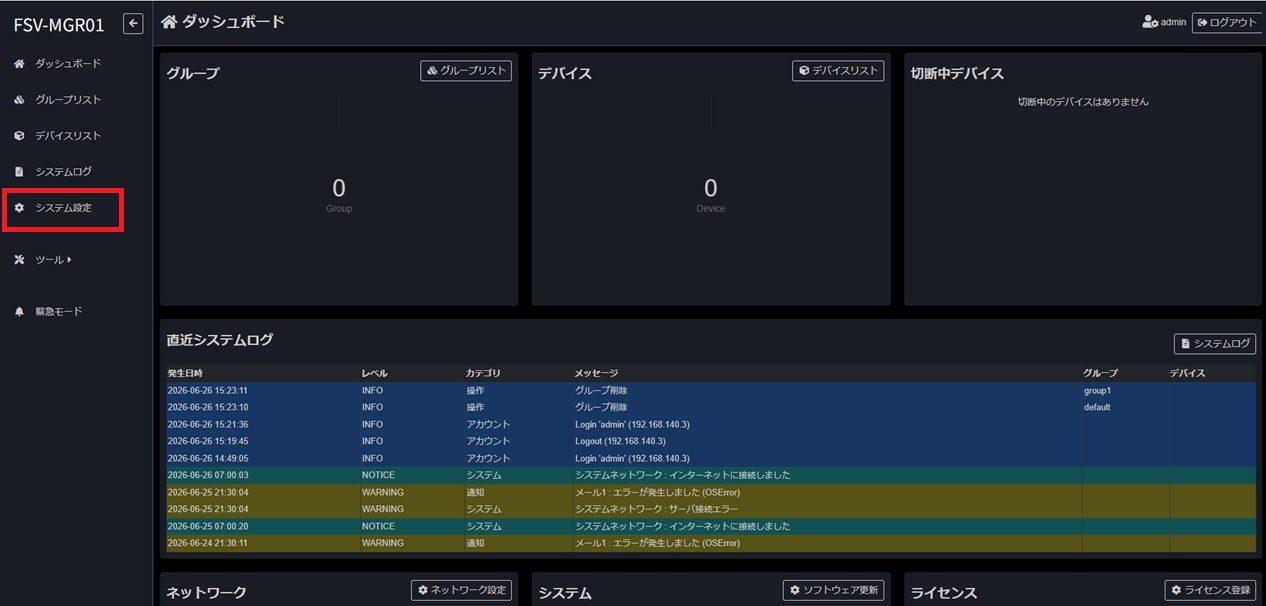This screenshot has height=606, width=1266.
Task: Click the system settings gear icon in sidebar
Action: click(19, 208)
